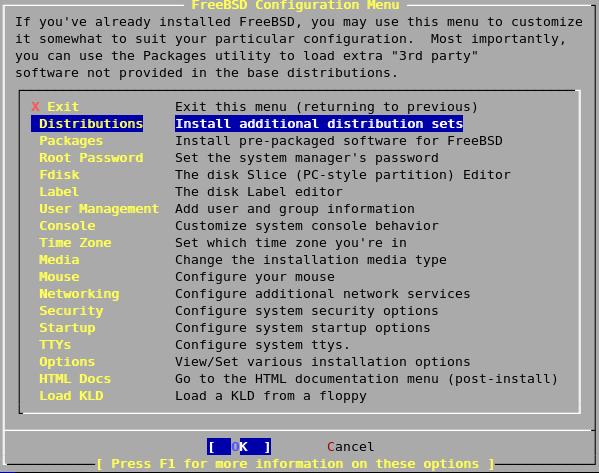
Task: Choose Root Password option
Action: 91,158
